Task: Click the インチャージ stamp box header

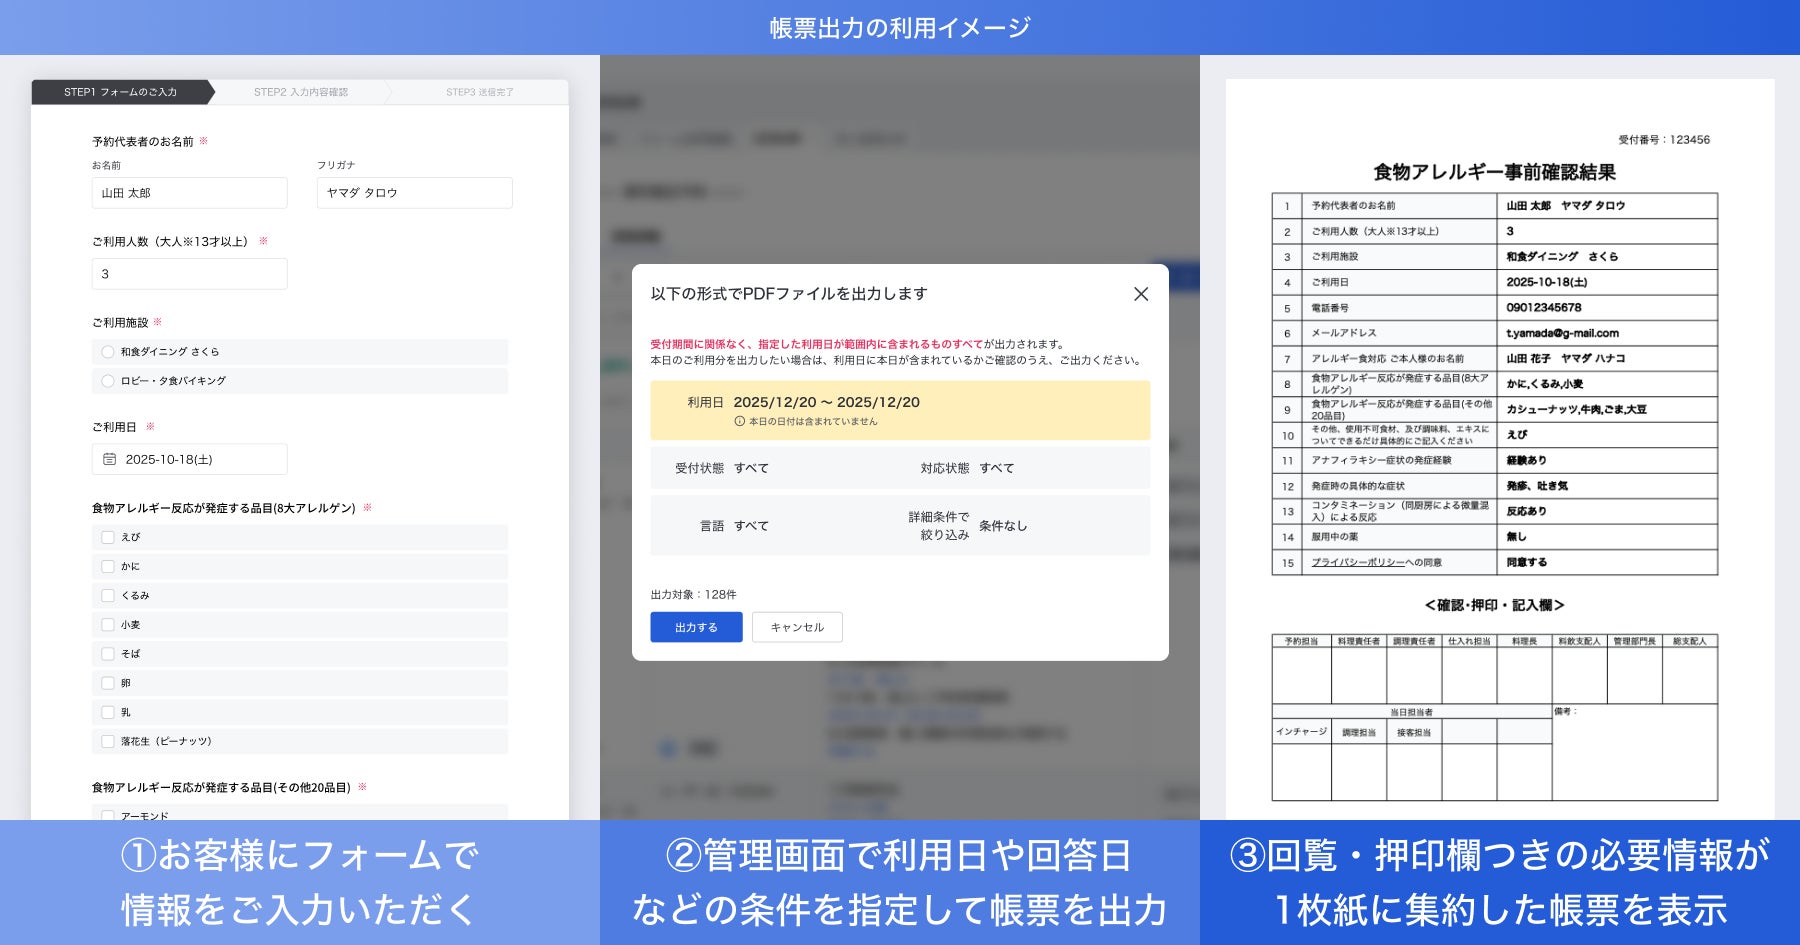Action: 1301,732
